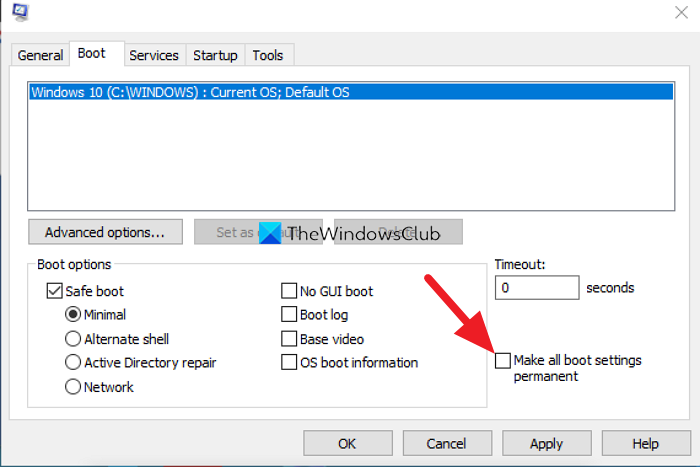Choose the Alternate shell radio button
Screen dimensions: 700x467
(73, 339)
